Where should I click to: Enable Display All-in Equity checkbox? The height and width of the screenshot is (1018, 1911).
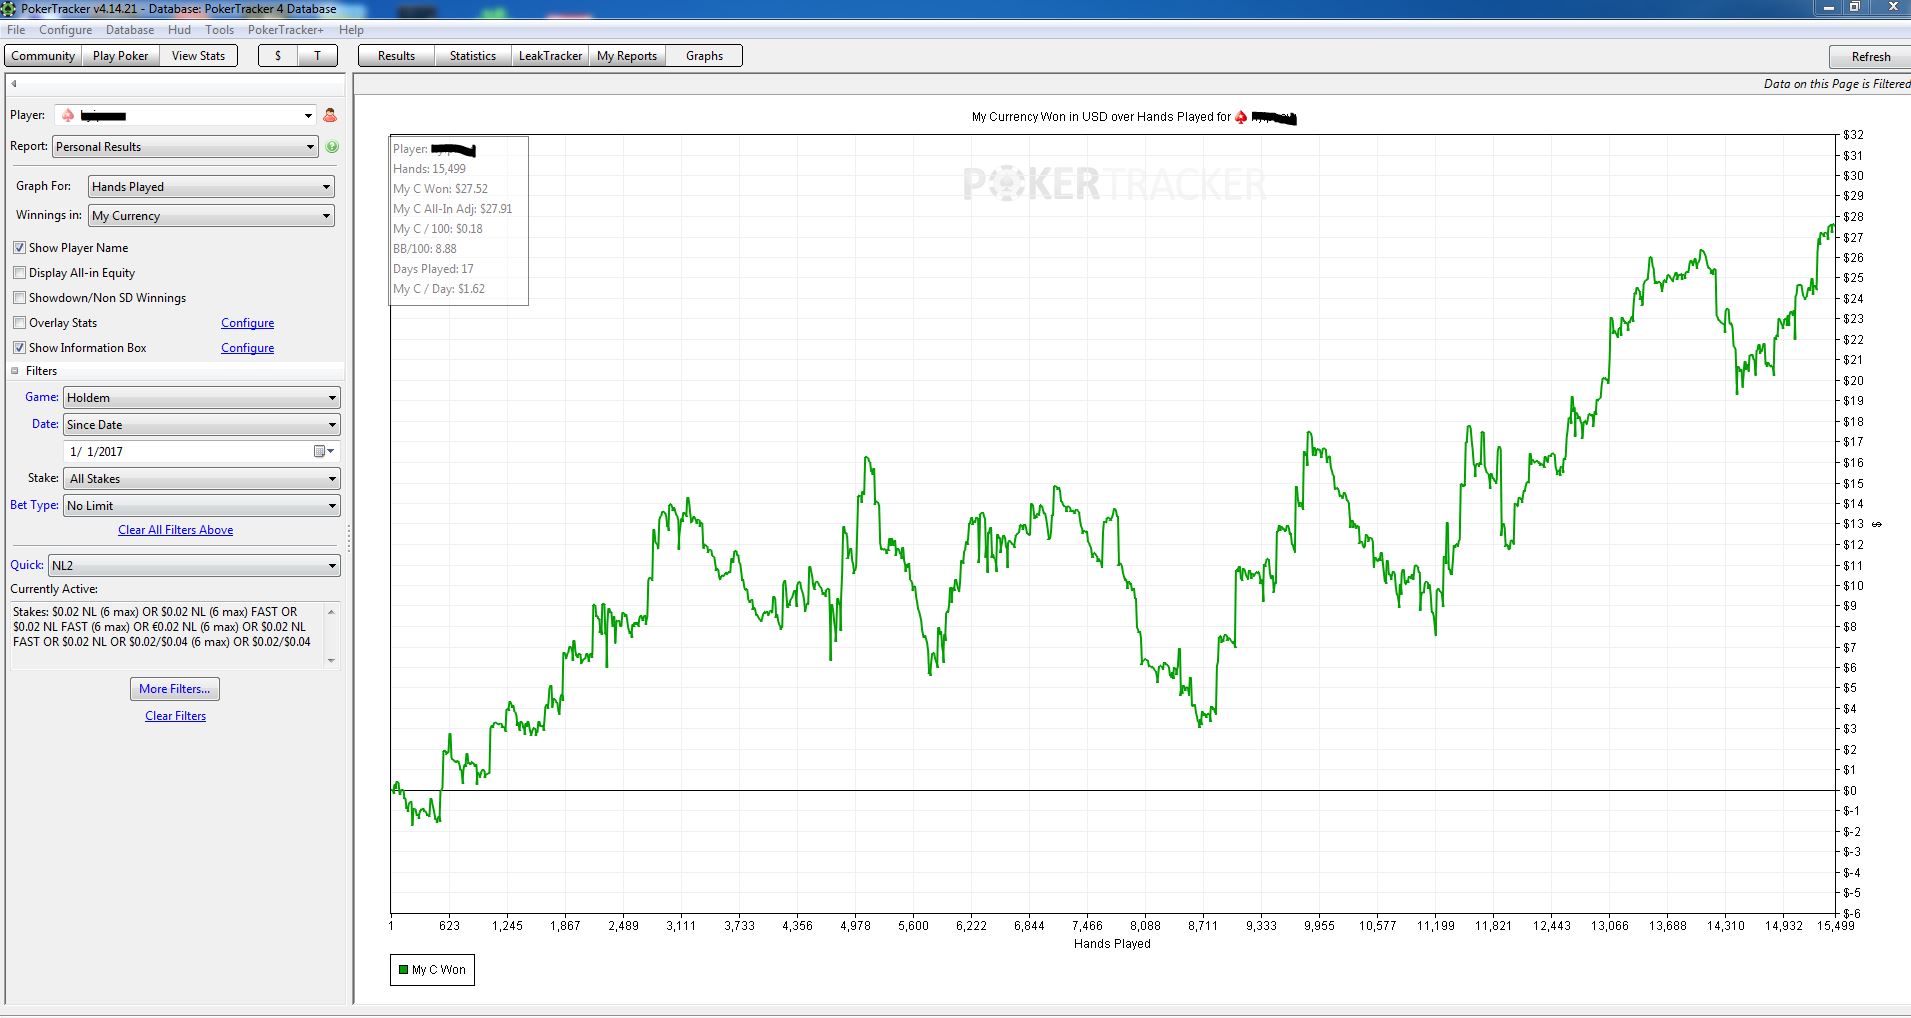click(19, 272)
